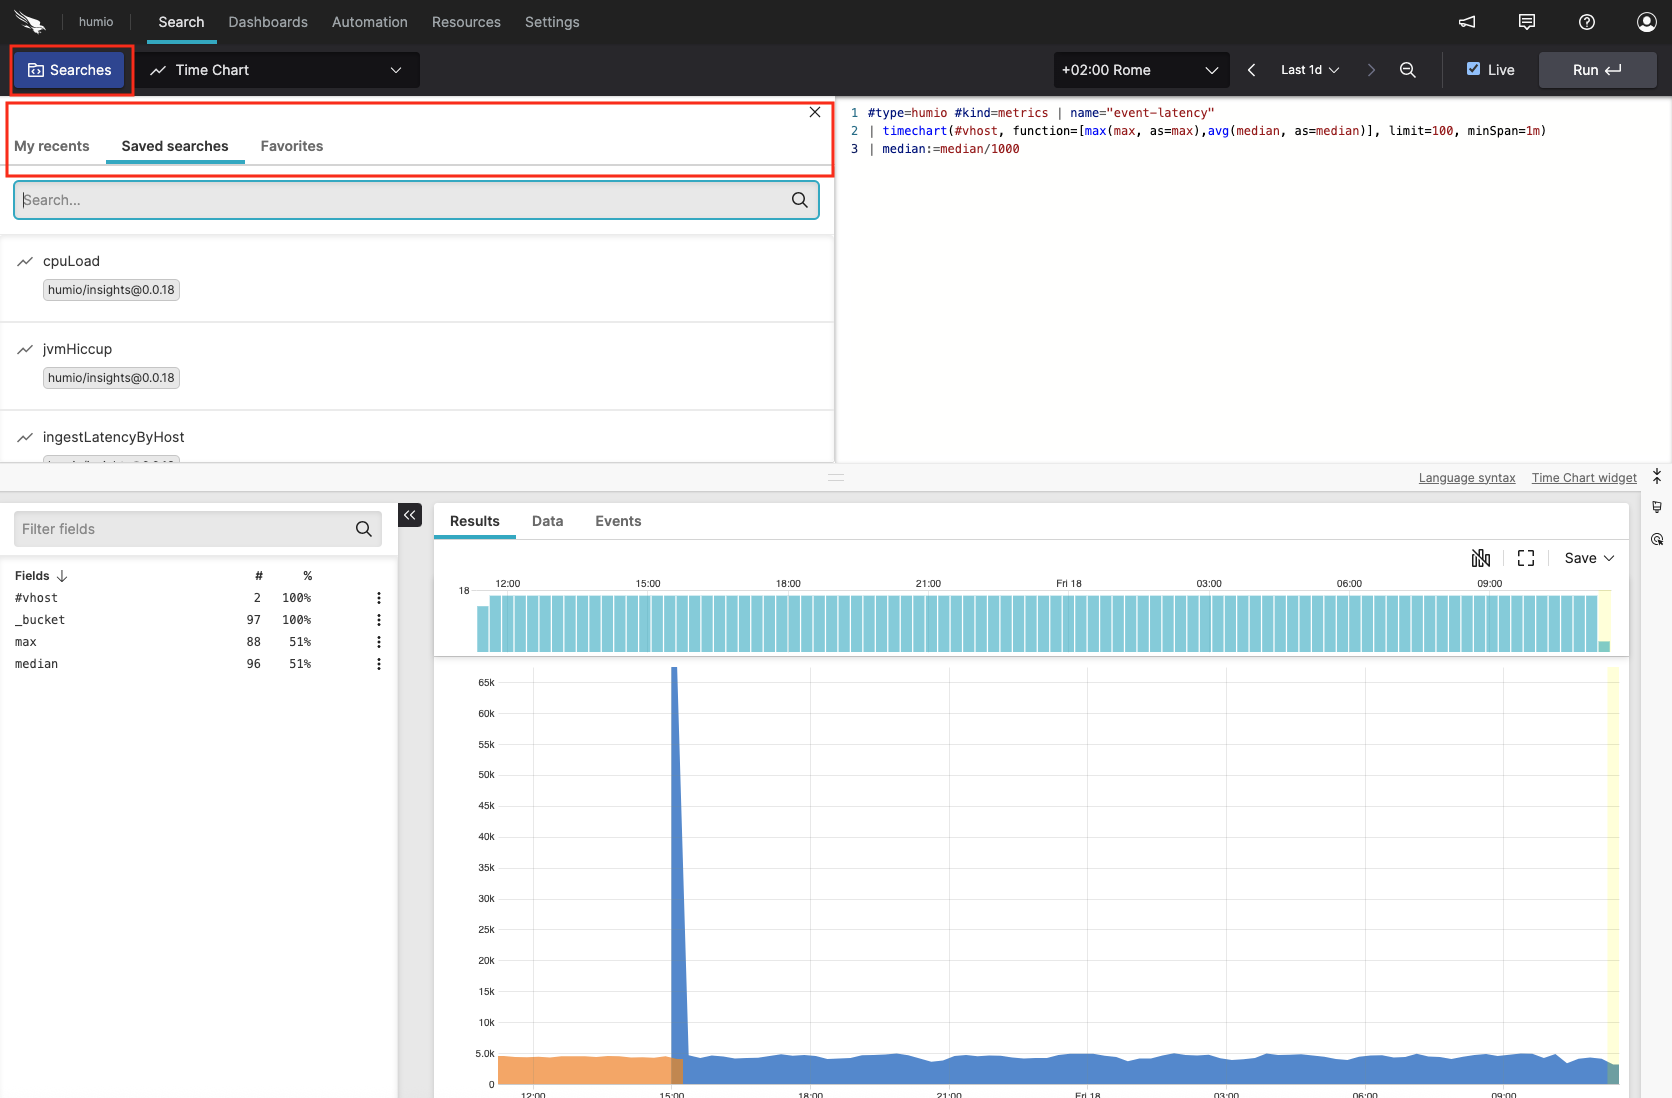
Task: Select the interactions pointer icon on right edge
Action: tap(1656, 539)
